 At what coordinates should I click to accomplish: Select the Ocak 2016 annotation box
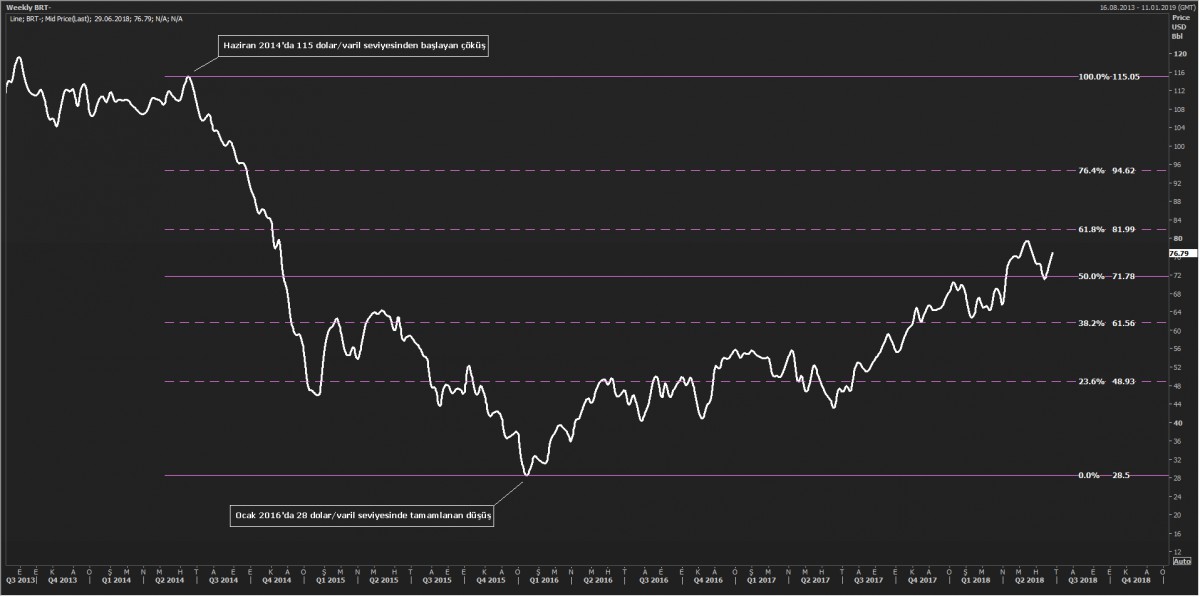(362, 516)
